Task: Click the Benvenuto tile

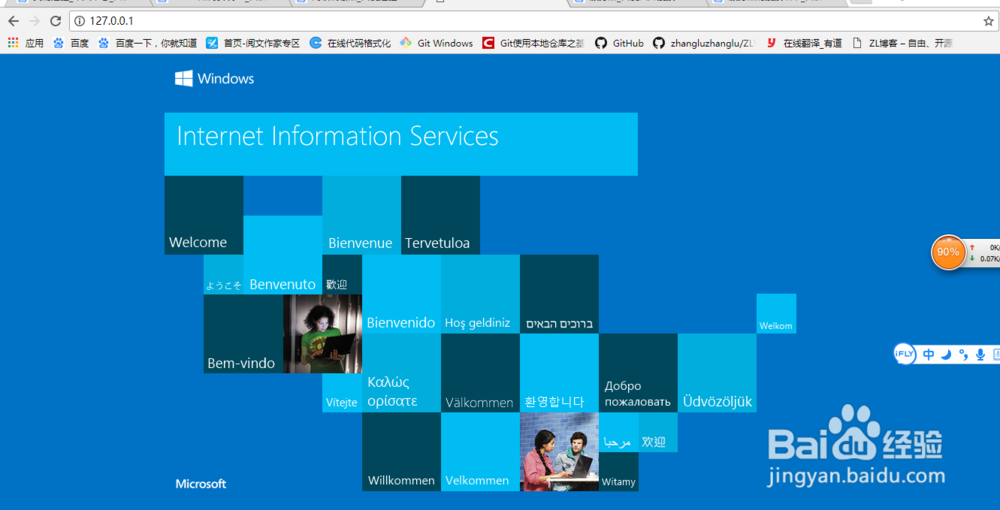Action: (x=283, y=255)
